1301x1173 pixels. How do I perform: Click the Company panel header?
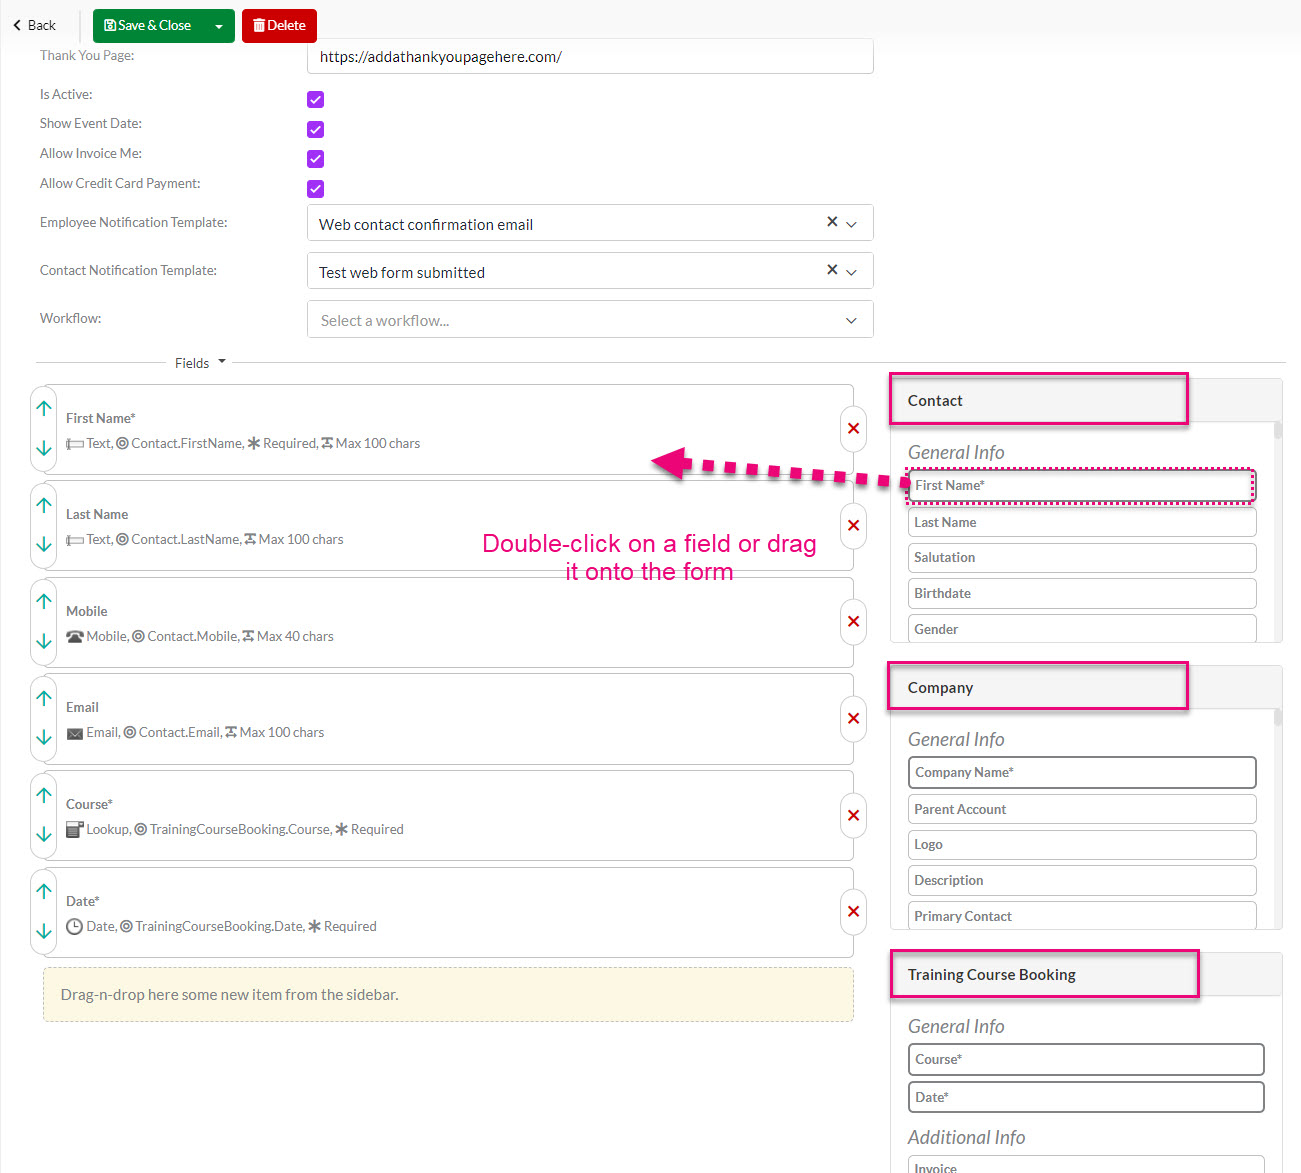point(1086,687)
